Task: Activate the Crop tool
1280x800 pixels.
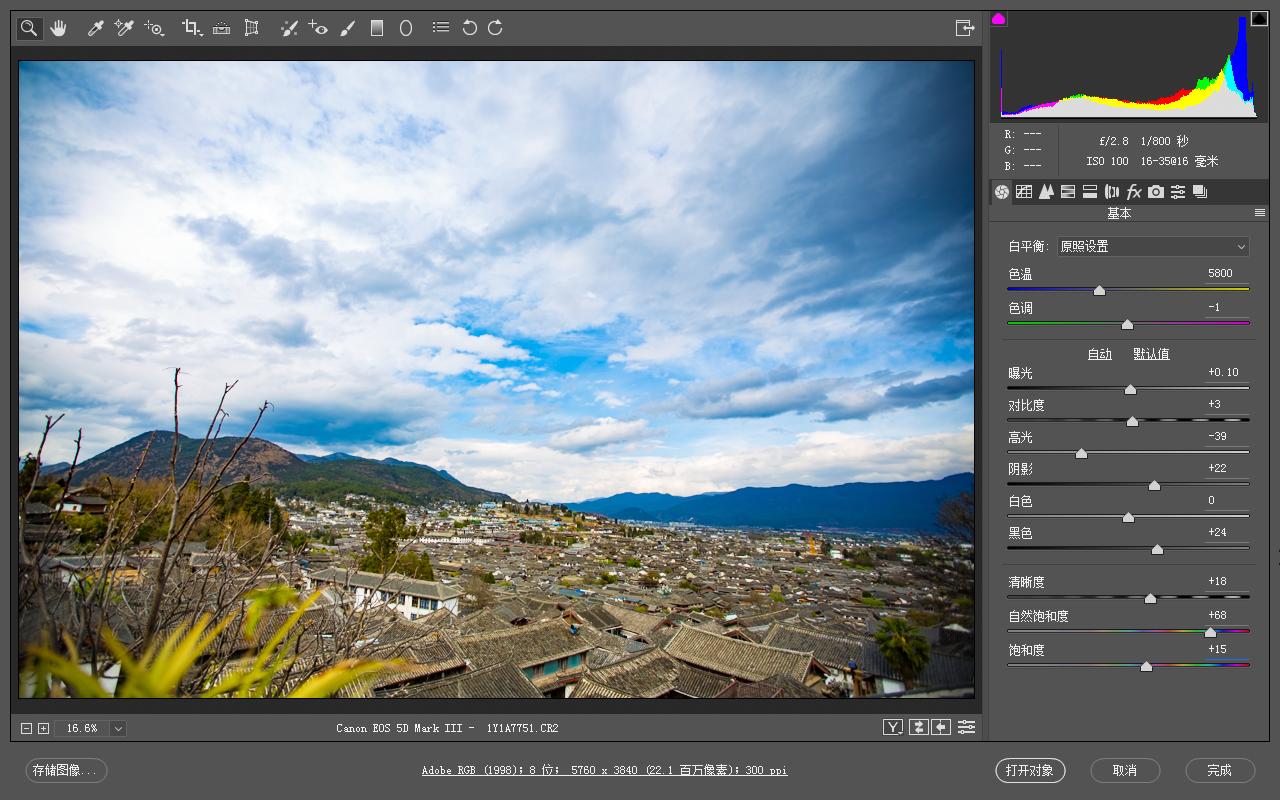Action: pos(191,28)
